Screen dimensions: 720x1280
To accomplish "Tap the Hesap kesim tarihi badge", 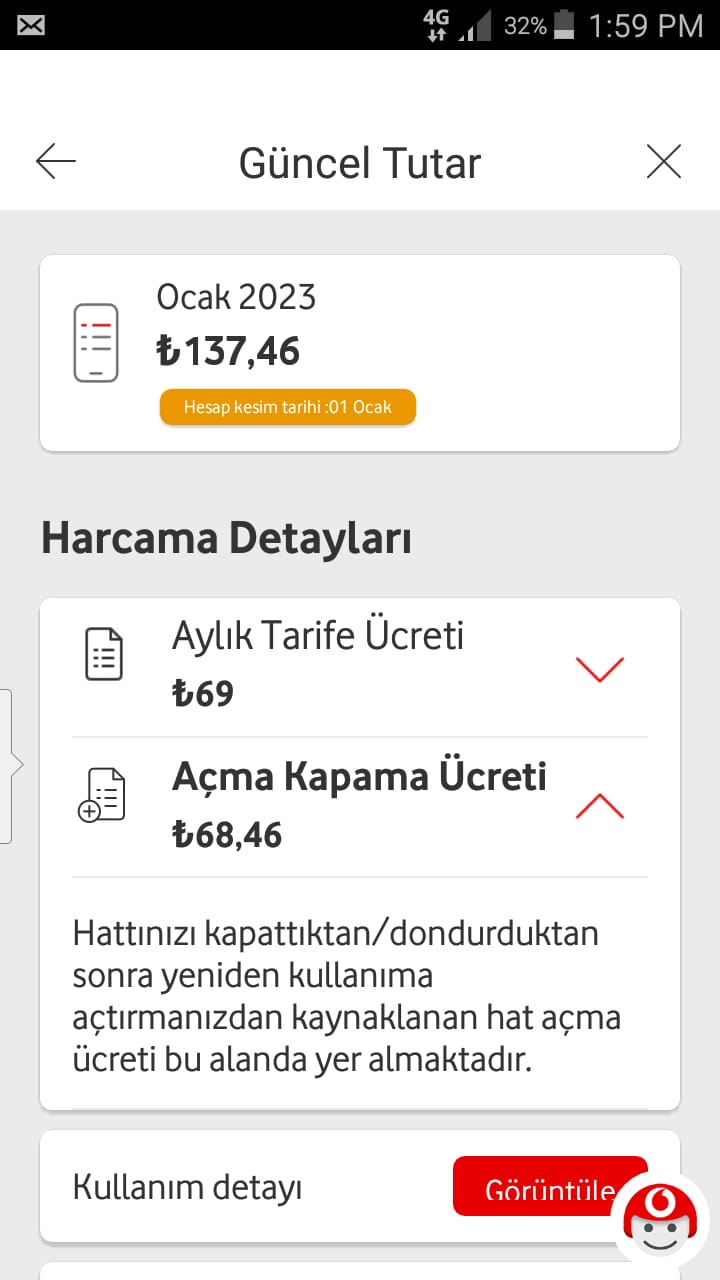I will (288, 407).
